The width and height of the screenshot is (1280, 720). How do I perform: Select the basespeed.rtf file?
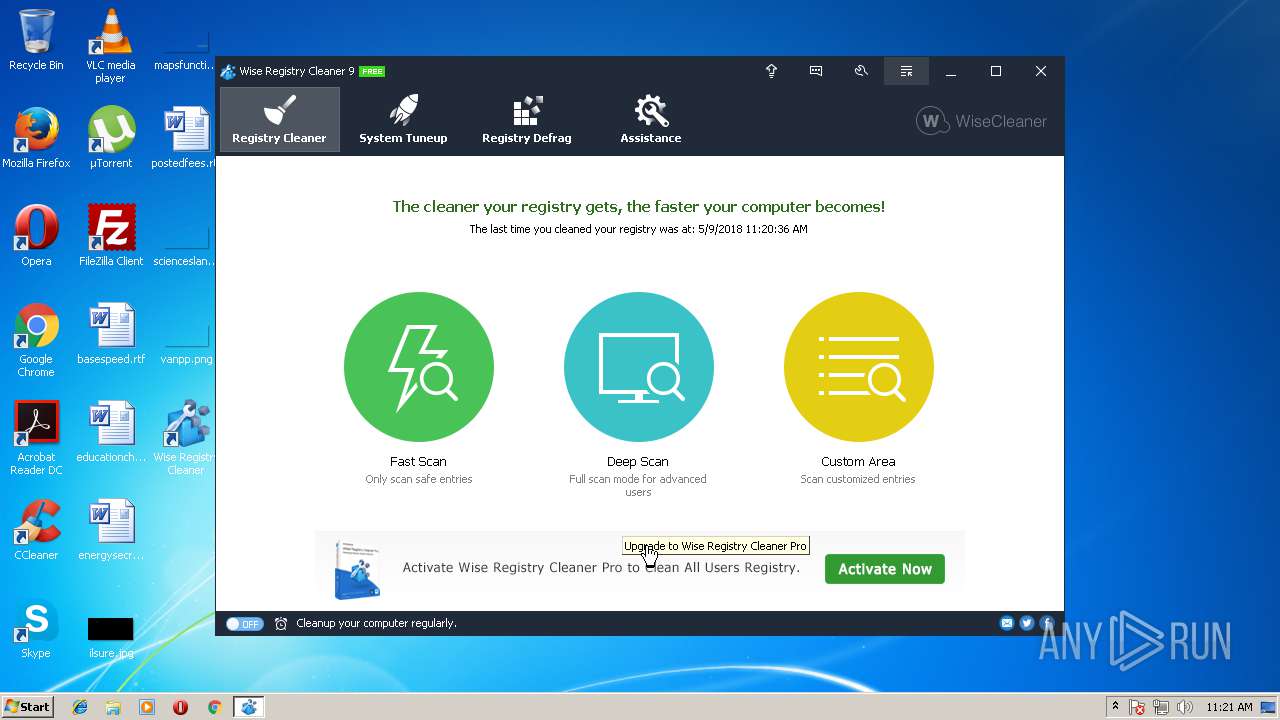111,333
